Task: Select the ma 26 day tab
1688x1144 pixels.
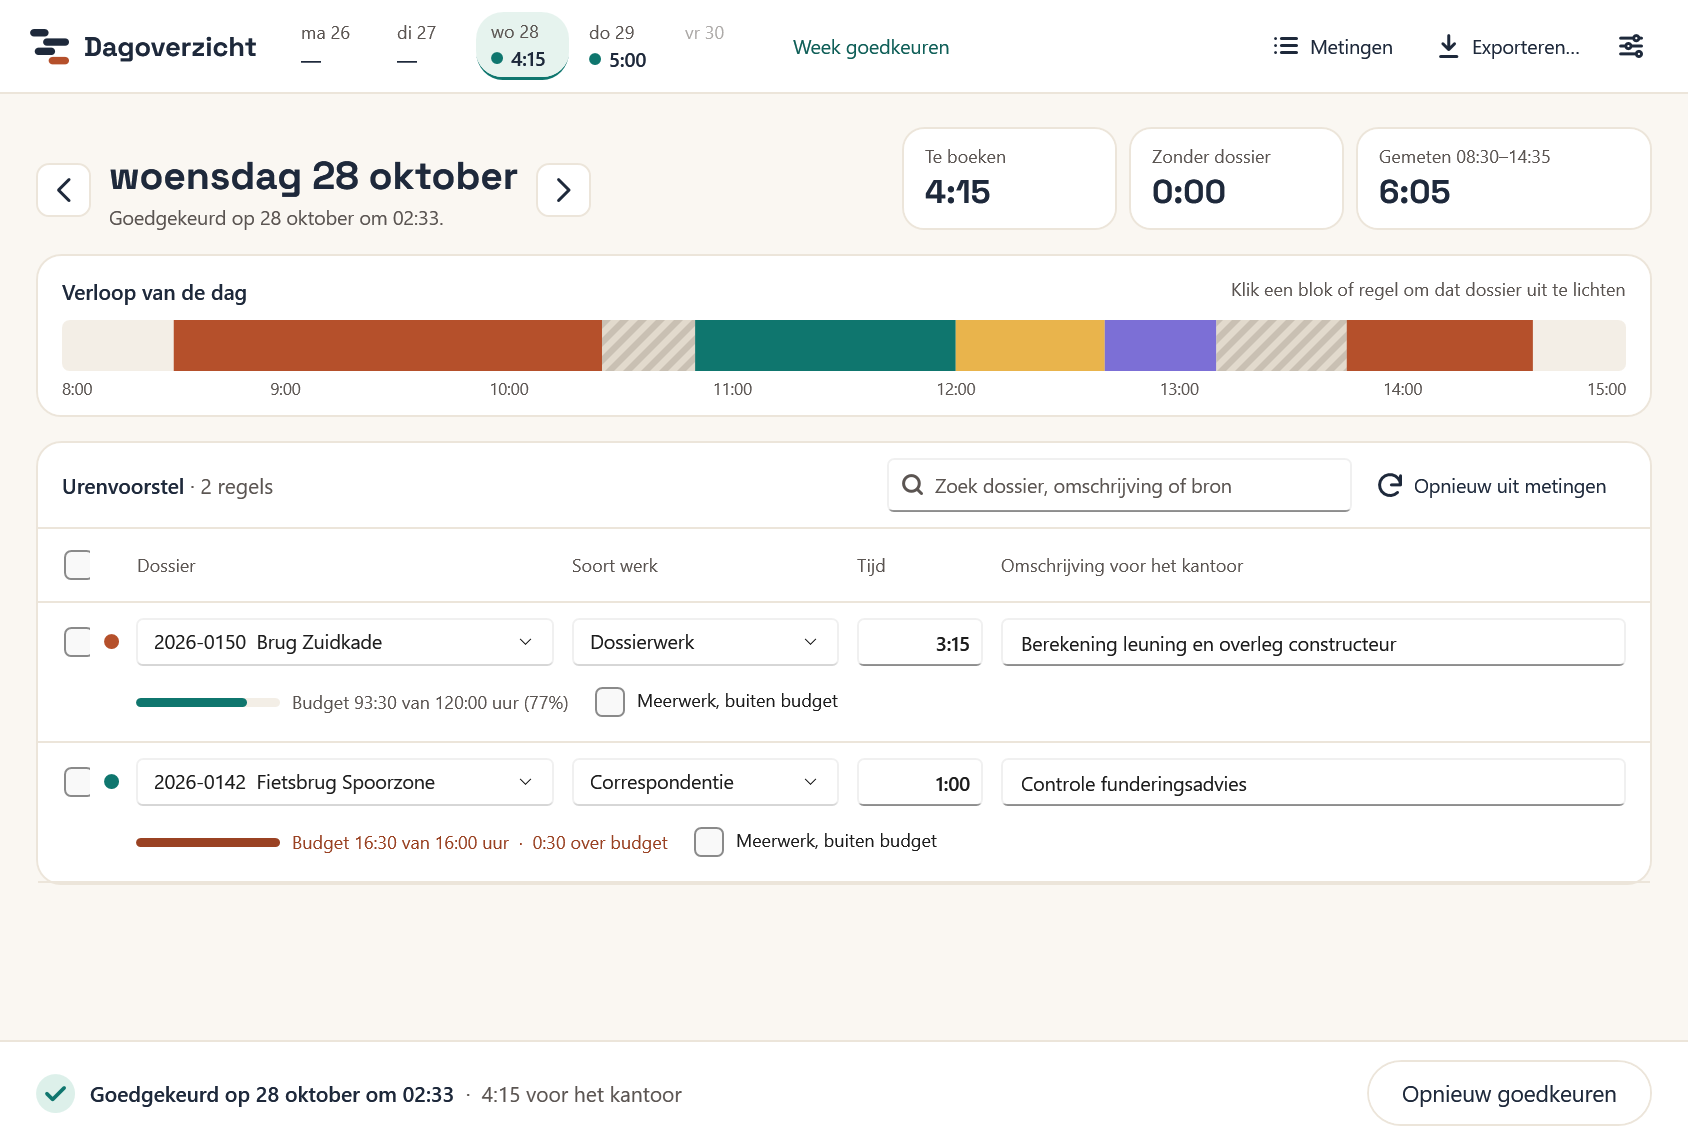Action: tap(325, 46)
